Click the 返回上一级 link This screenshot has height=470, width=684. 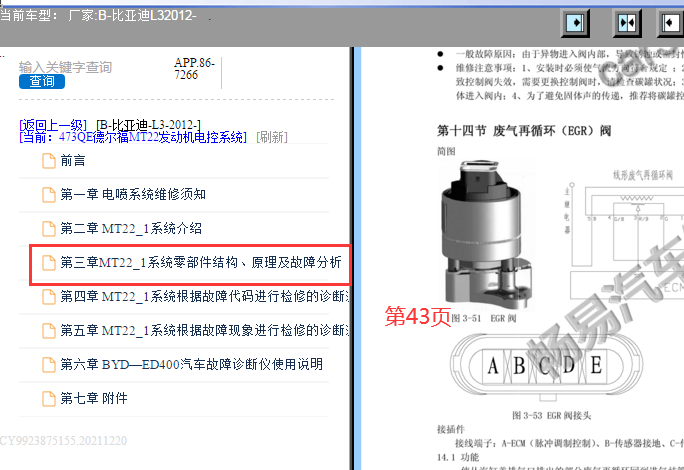53,125
